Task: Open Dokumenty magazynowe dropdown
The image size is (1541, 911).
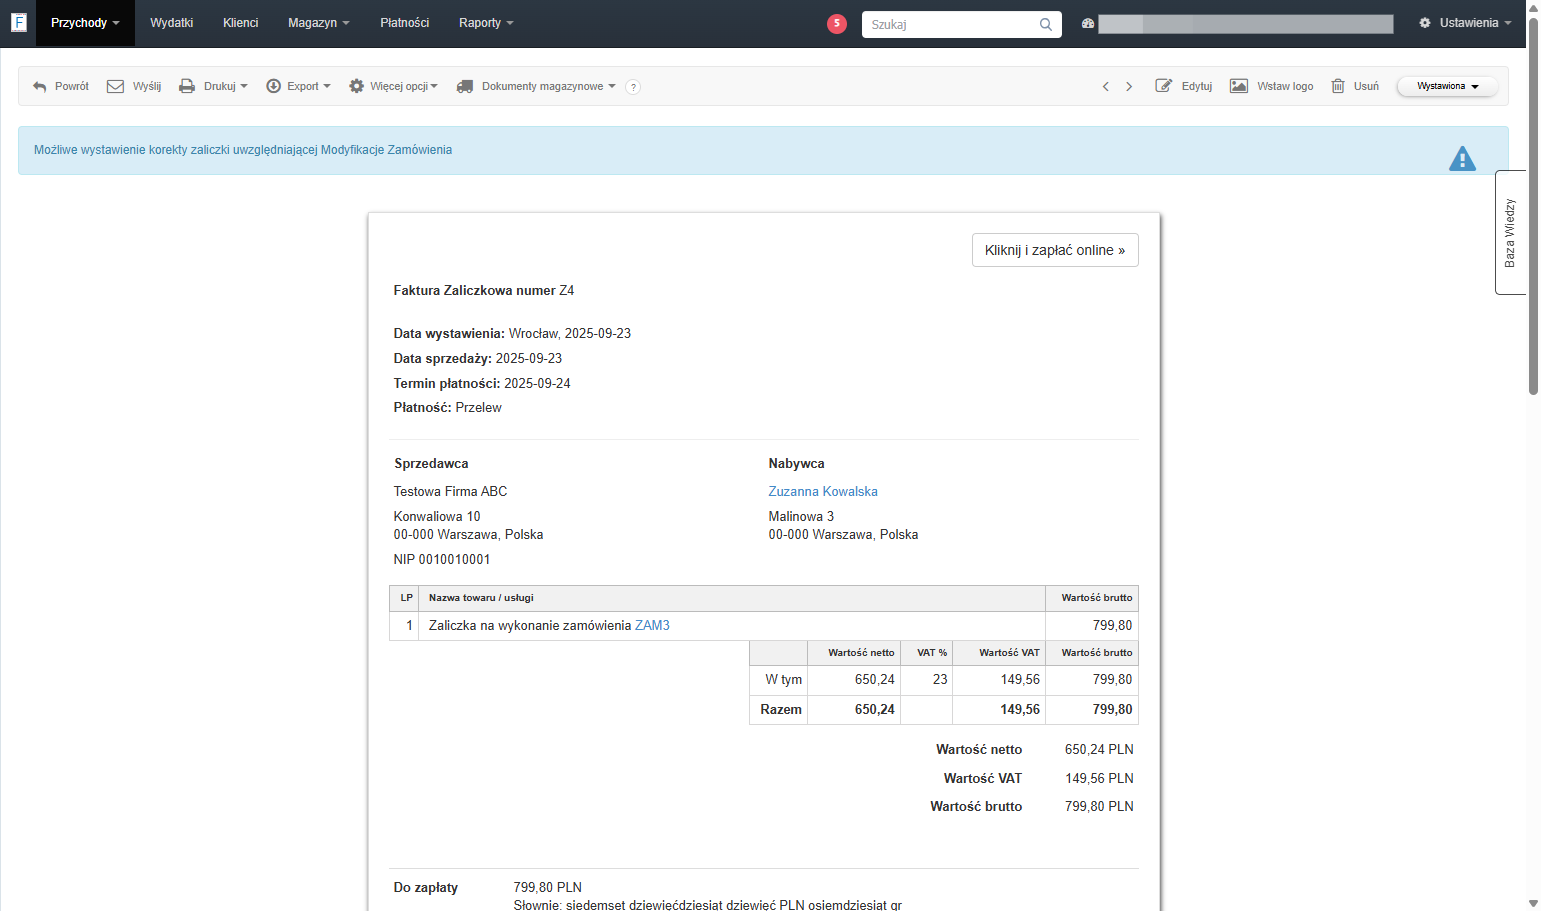Action: click(536, 87)
